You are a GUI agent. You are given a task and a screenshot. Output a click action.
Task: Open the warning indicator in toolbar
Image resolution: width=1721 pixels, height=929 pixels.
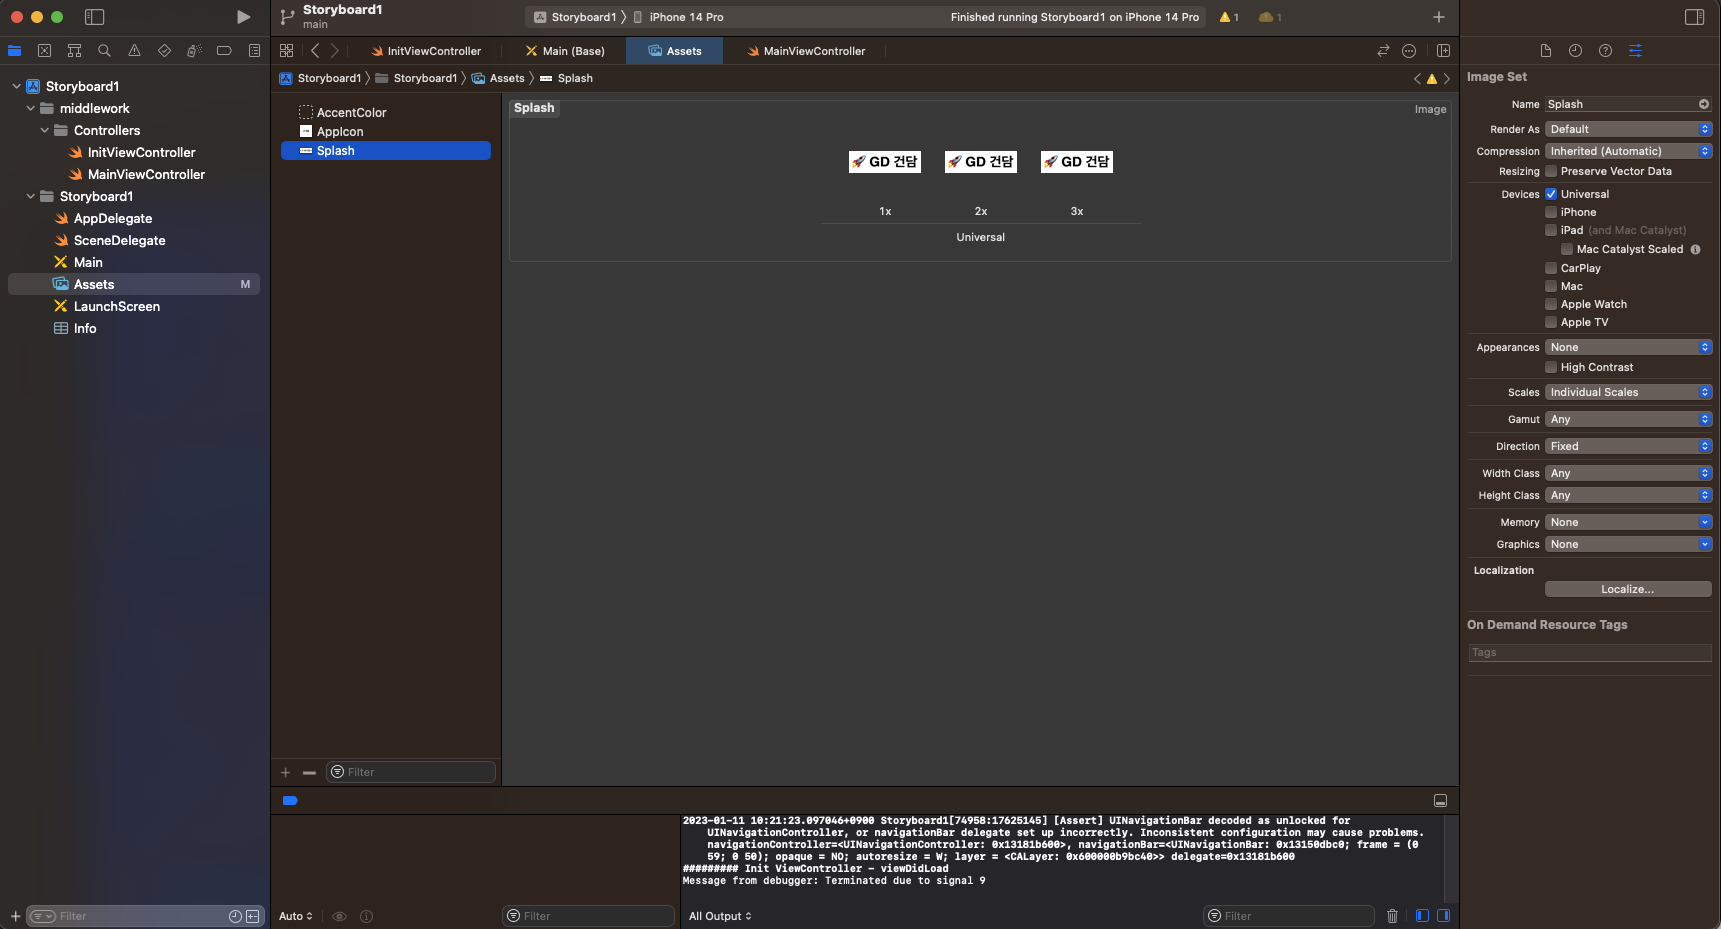pyautogui.click(x=1229, y=17)
